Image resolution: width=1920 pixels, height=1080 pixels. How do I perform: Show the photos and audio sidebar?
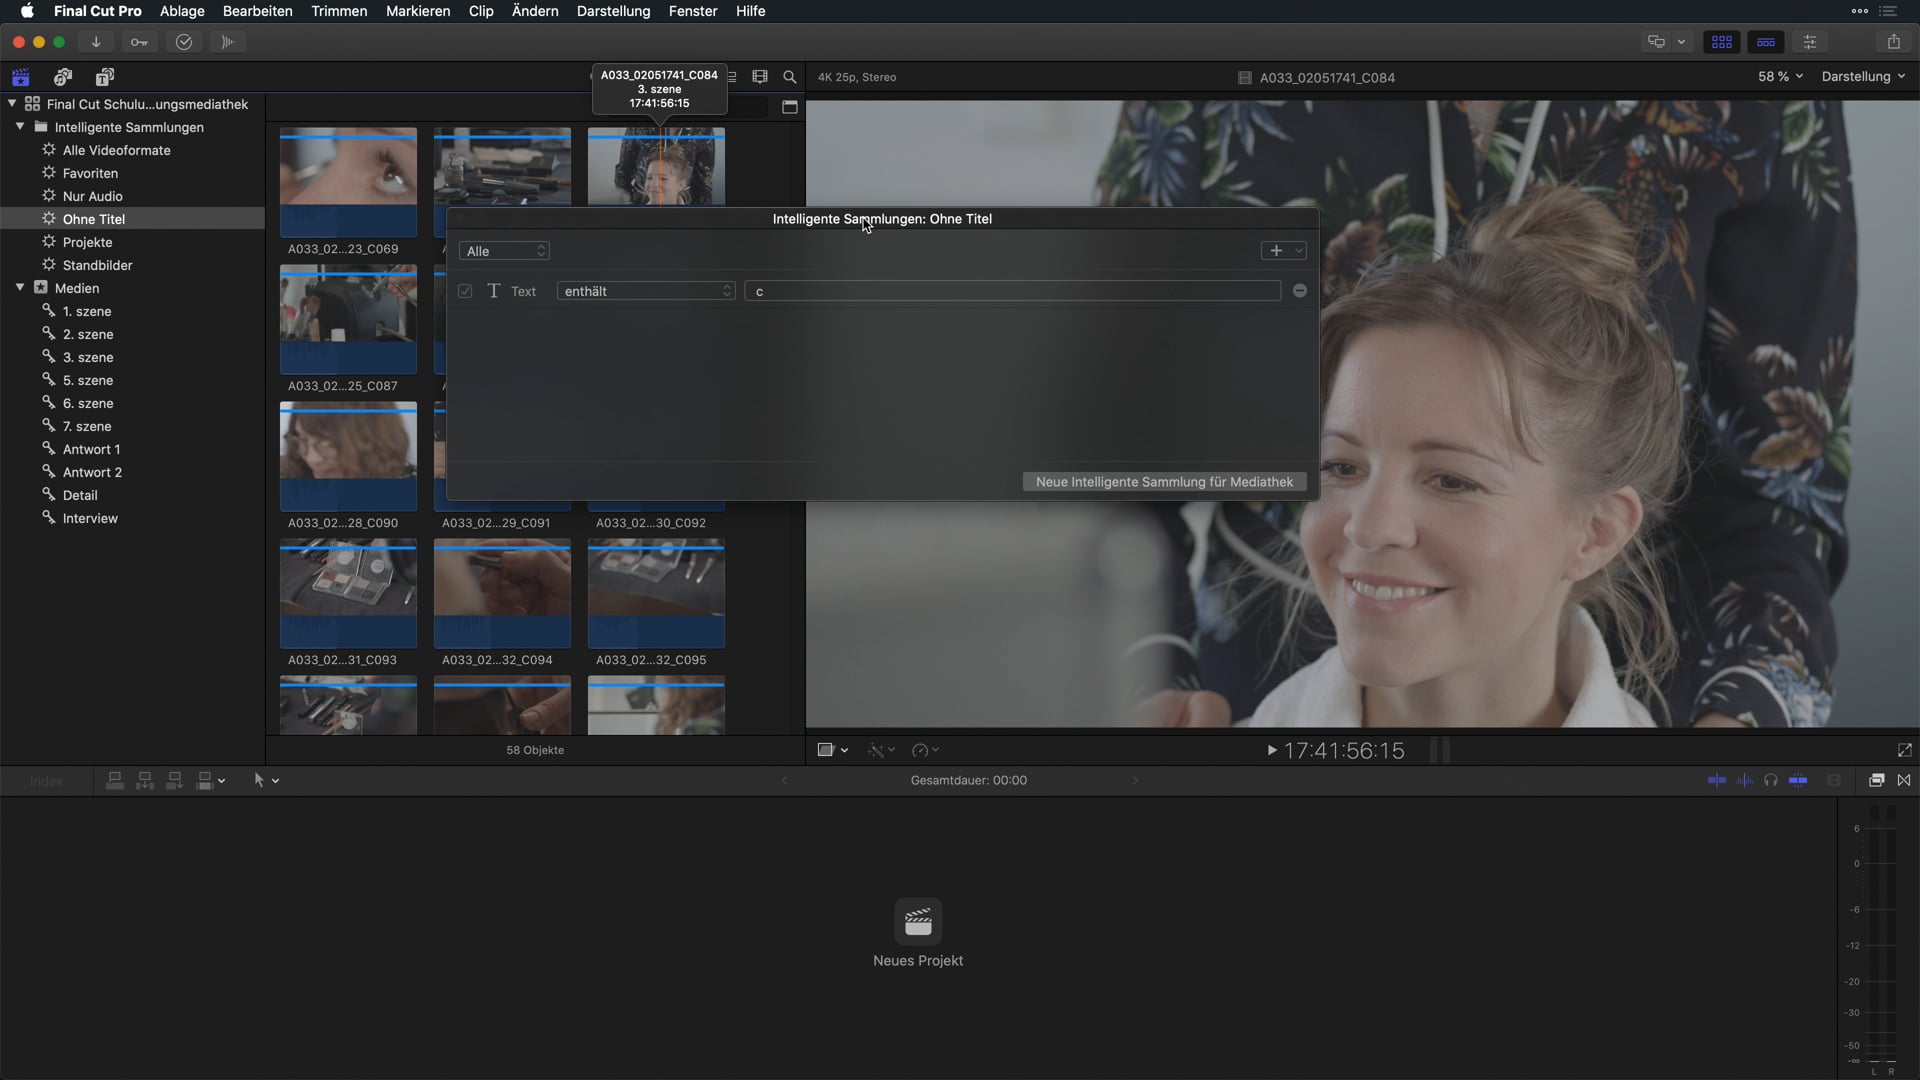point(63,77)
